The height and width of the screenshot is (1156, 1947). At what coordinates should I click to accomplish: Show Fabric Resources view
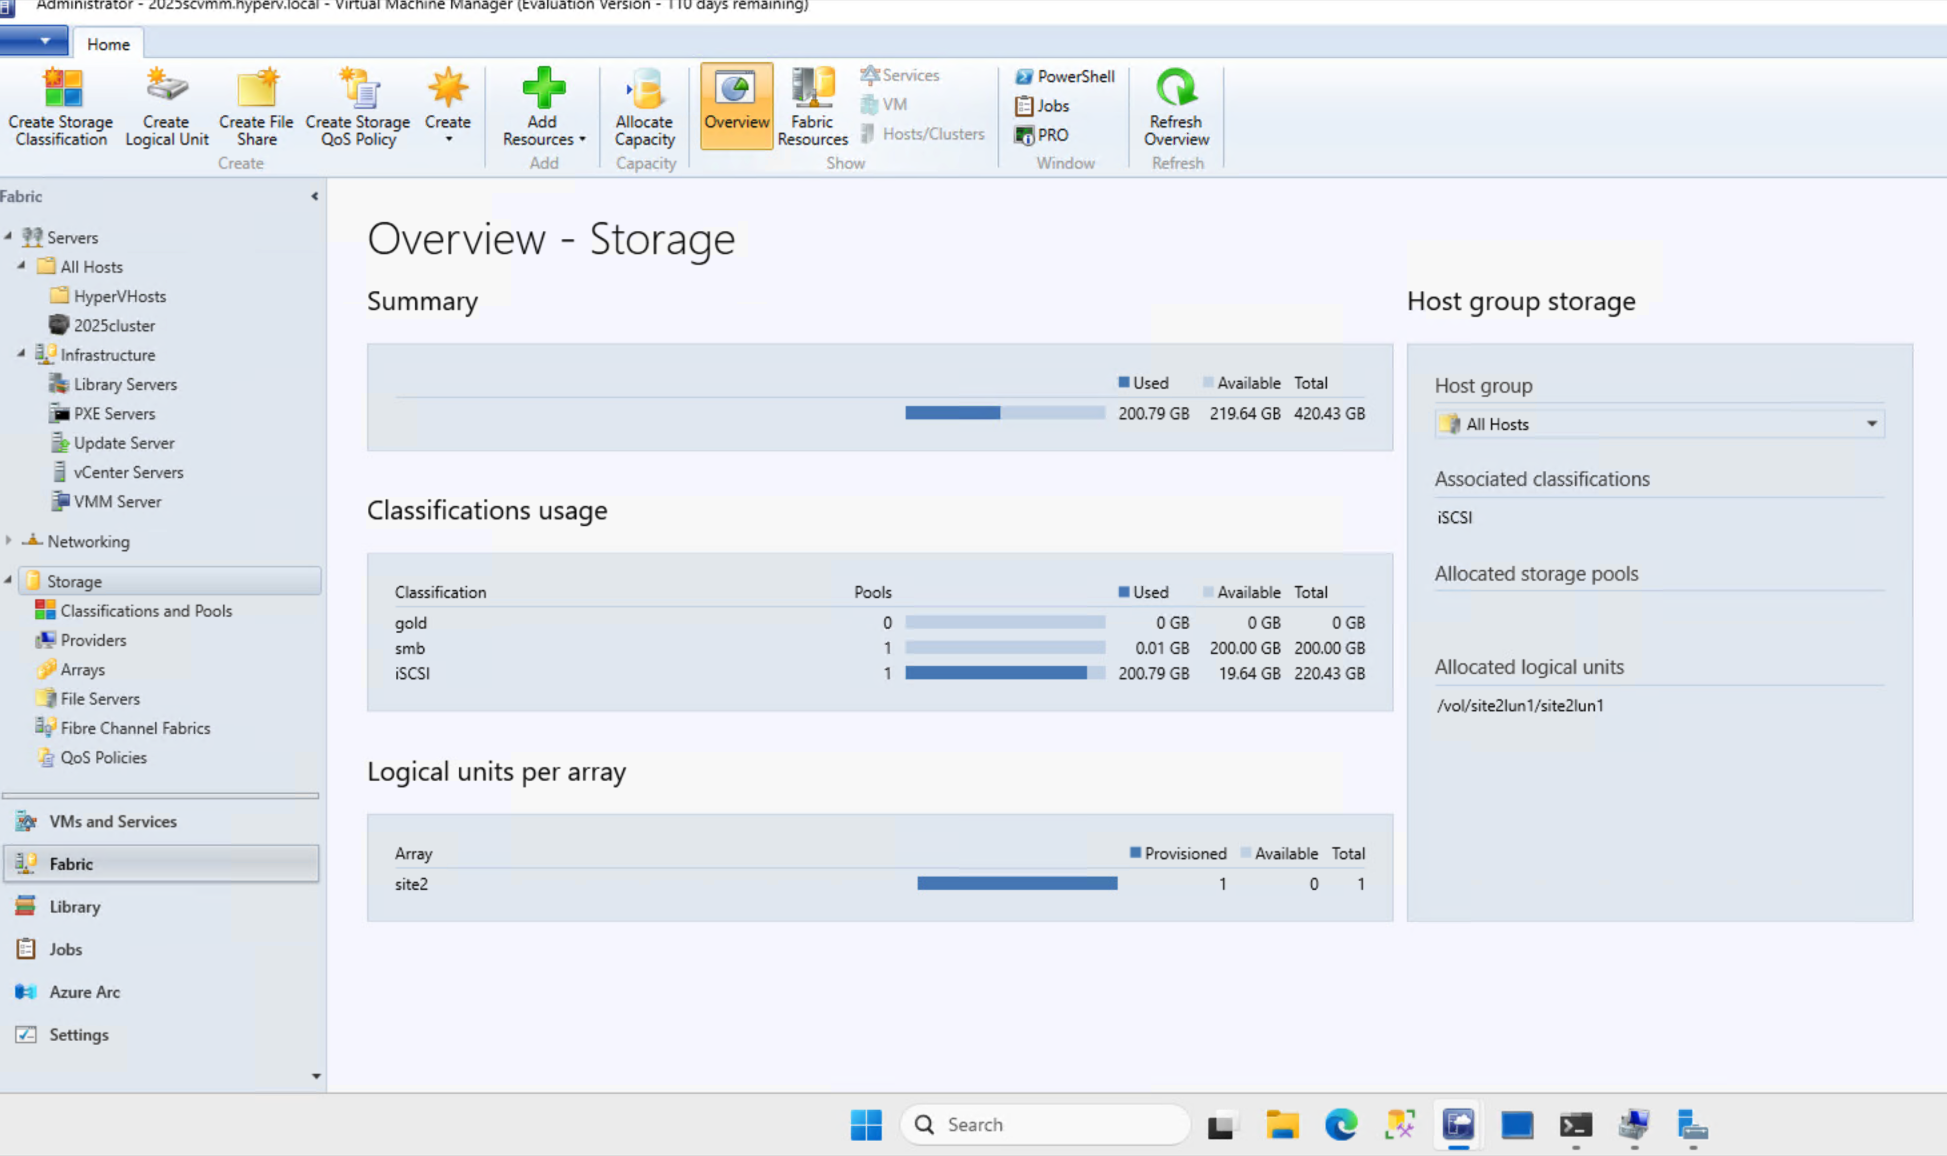pos(812,106)
